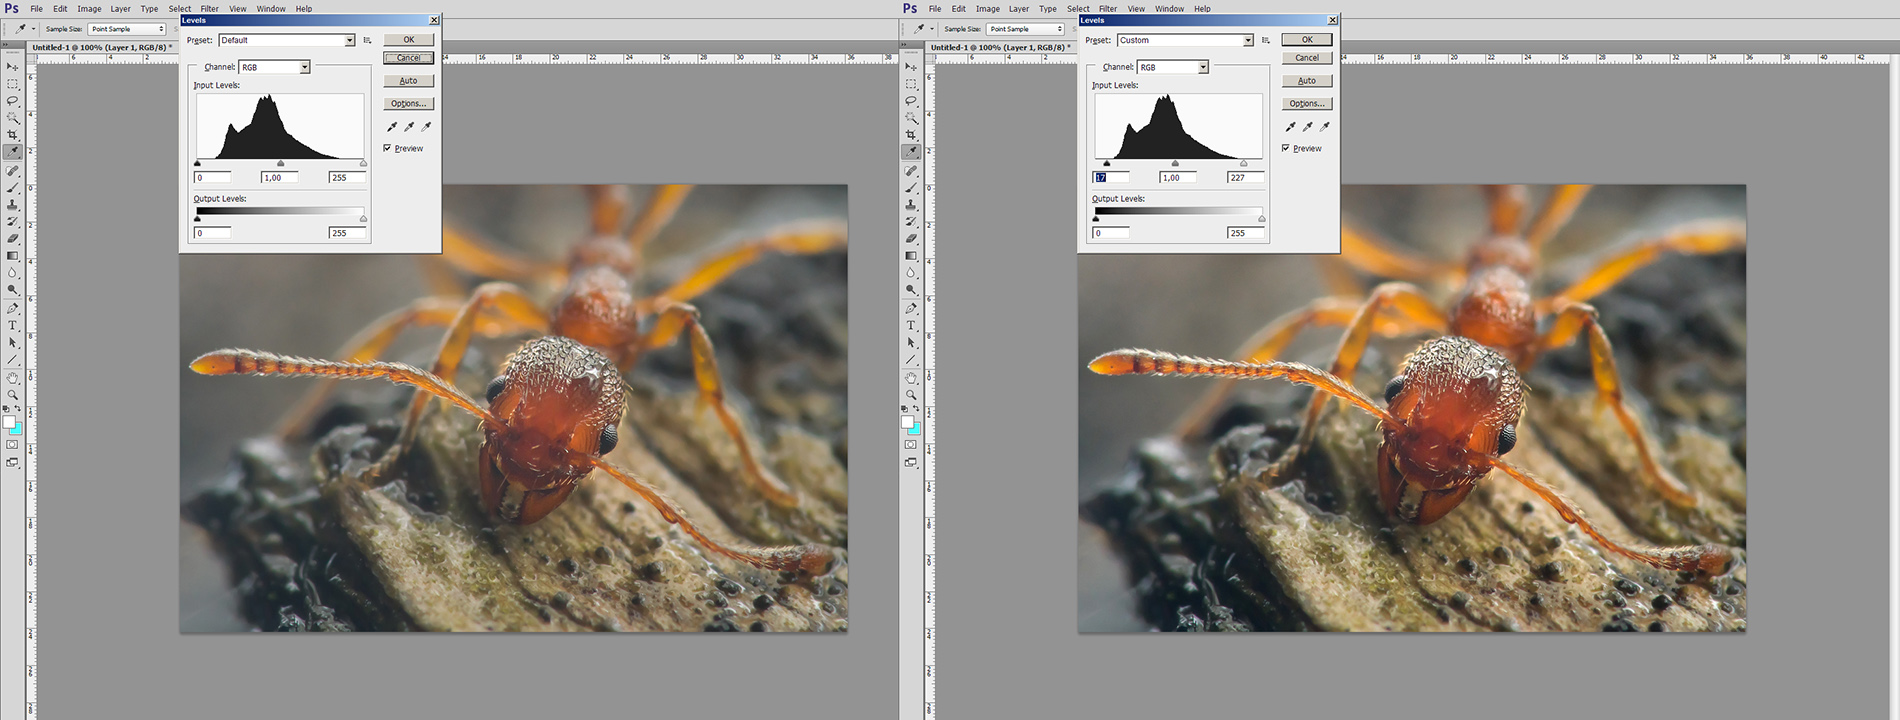The width and height of the screenshot is (1900, 720).
Task: Open the Preset dropdown showing Default
Action: coord(287,40)
